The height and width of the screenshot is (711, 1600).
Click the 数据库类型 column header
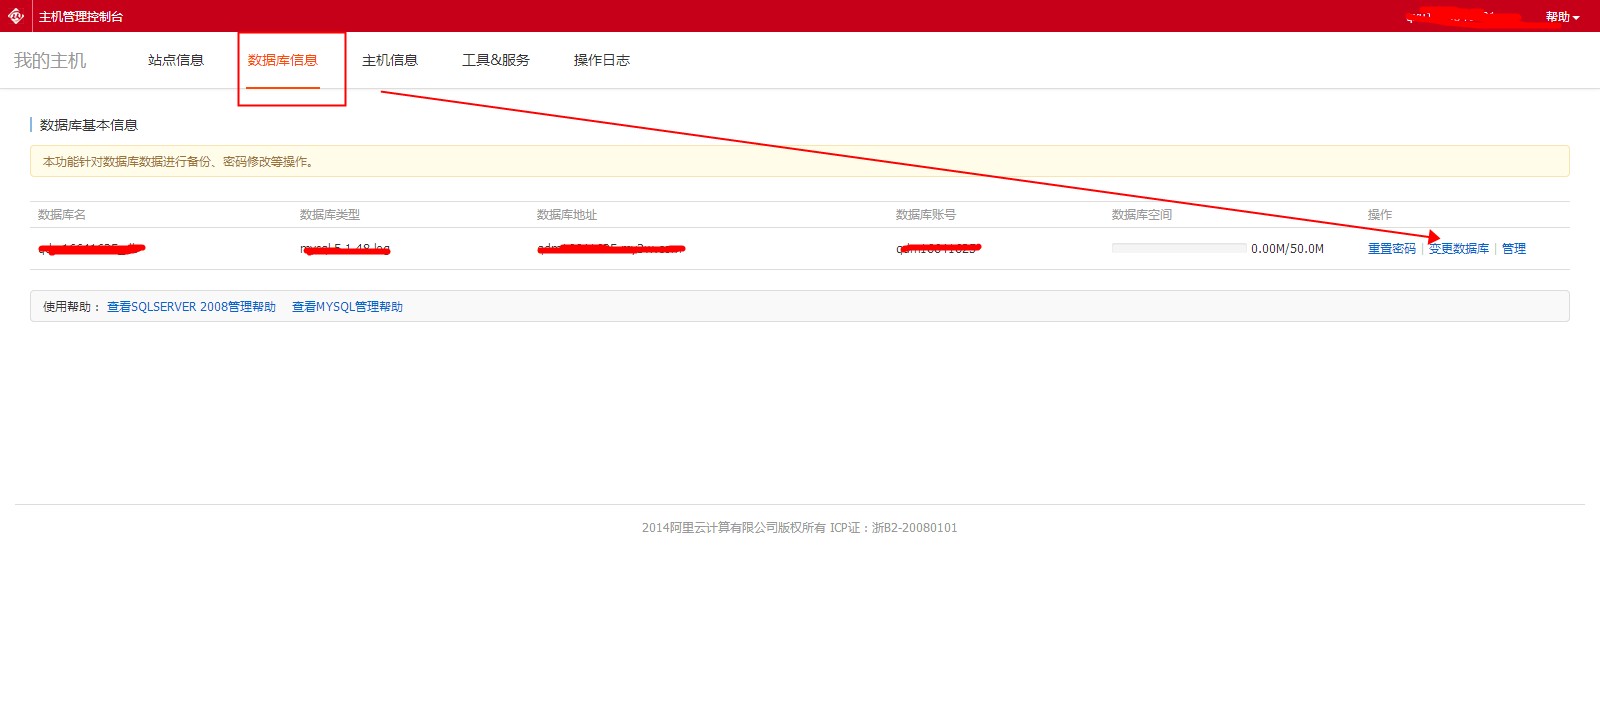pyautogui.click(x=330, y=215)
